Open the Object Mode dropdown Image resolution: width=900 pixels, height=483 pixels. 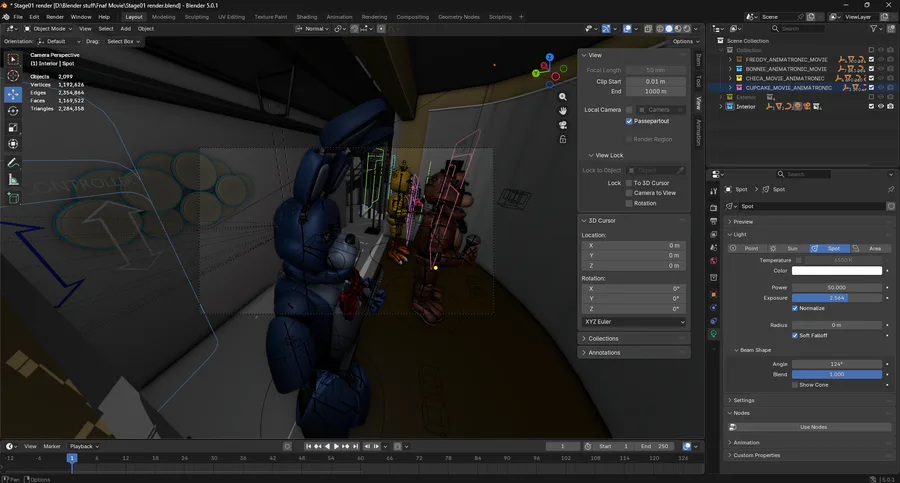coord(50,29)
